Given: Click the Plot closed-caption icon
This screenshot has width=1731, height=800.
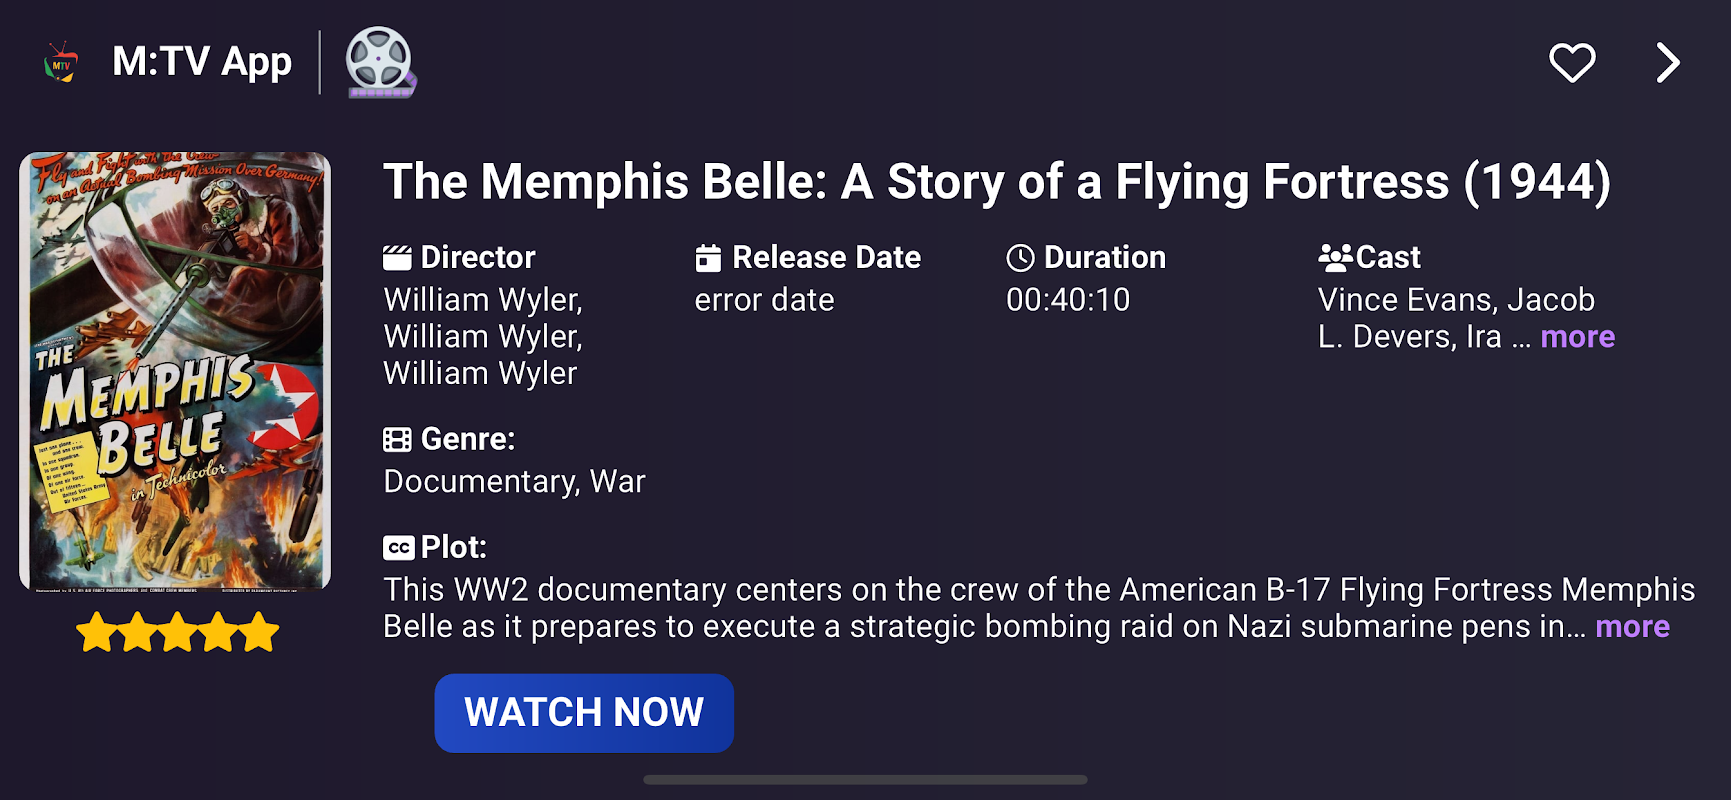Looking at the screenshot, I should pos(398,548).
